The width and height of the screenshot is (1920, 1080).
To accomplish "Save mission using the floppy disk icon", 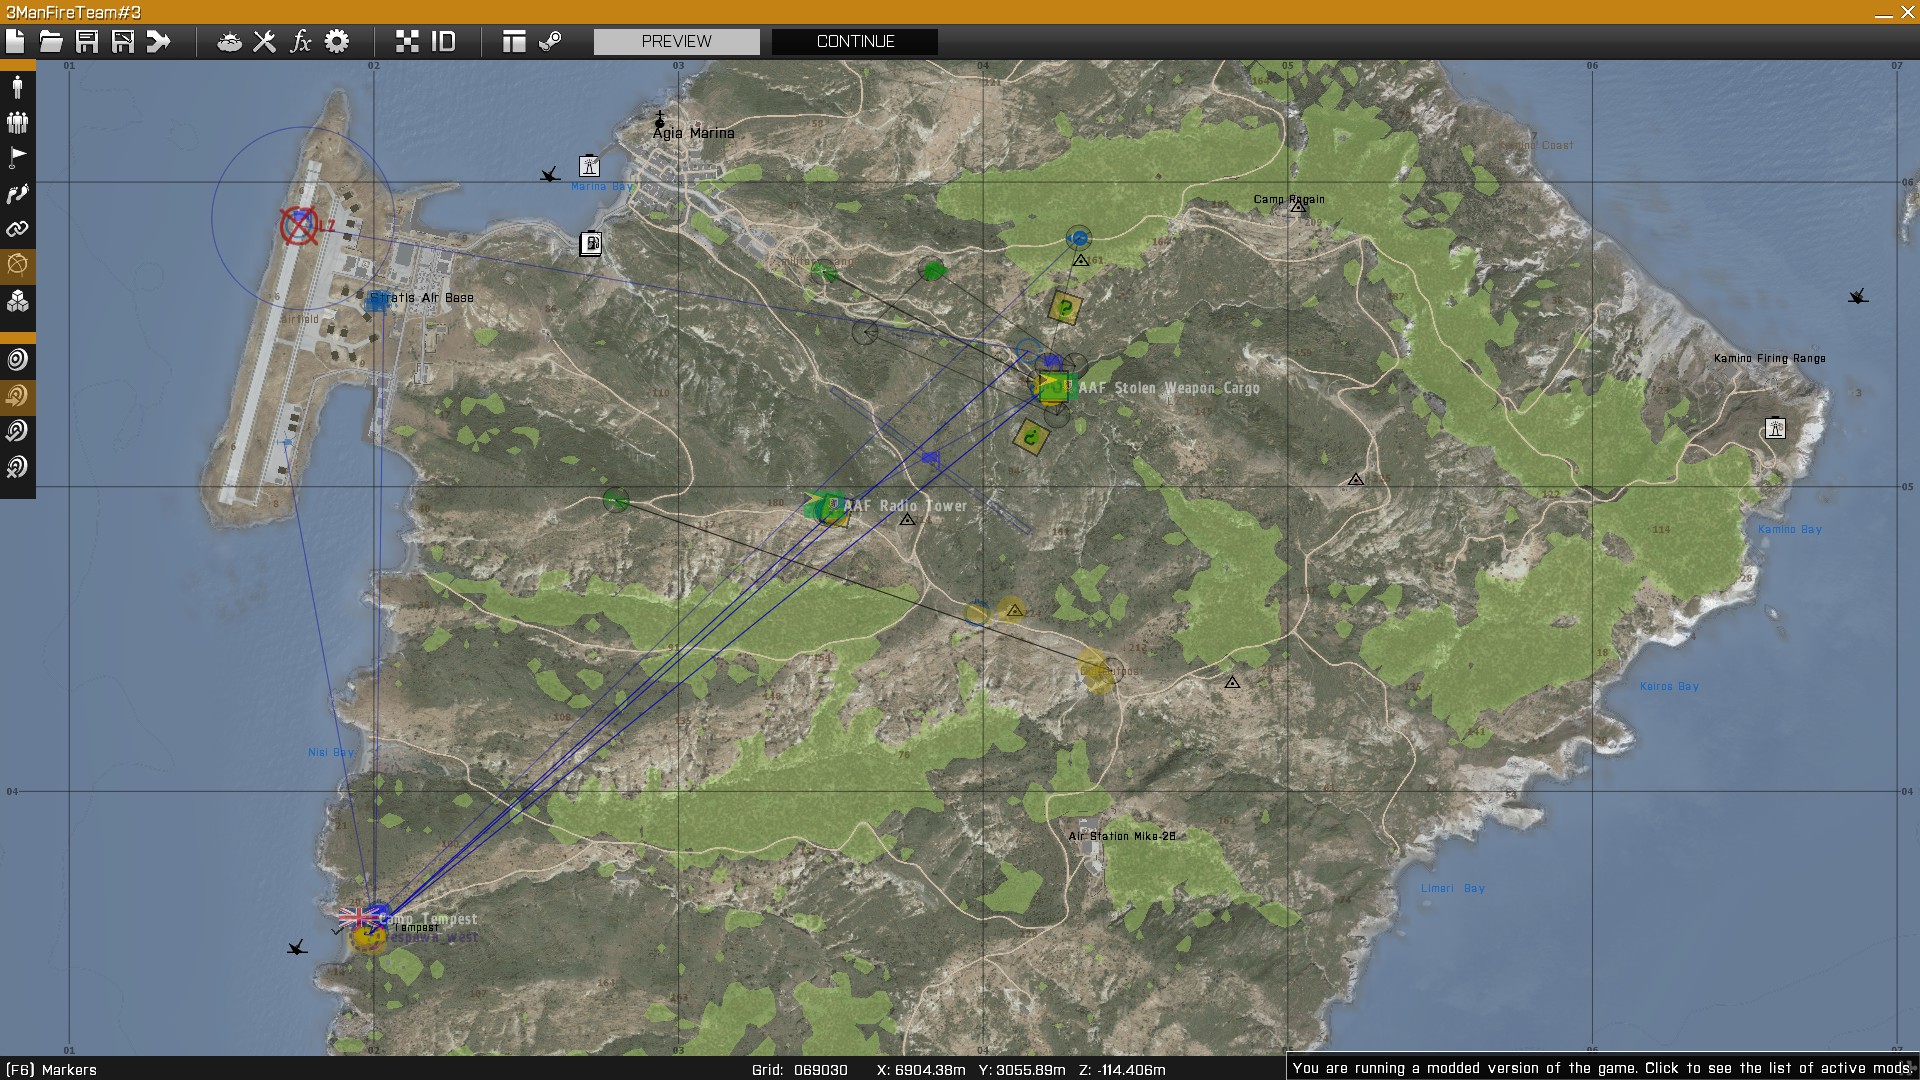I will pos(87,41).
